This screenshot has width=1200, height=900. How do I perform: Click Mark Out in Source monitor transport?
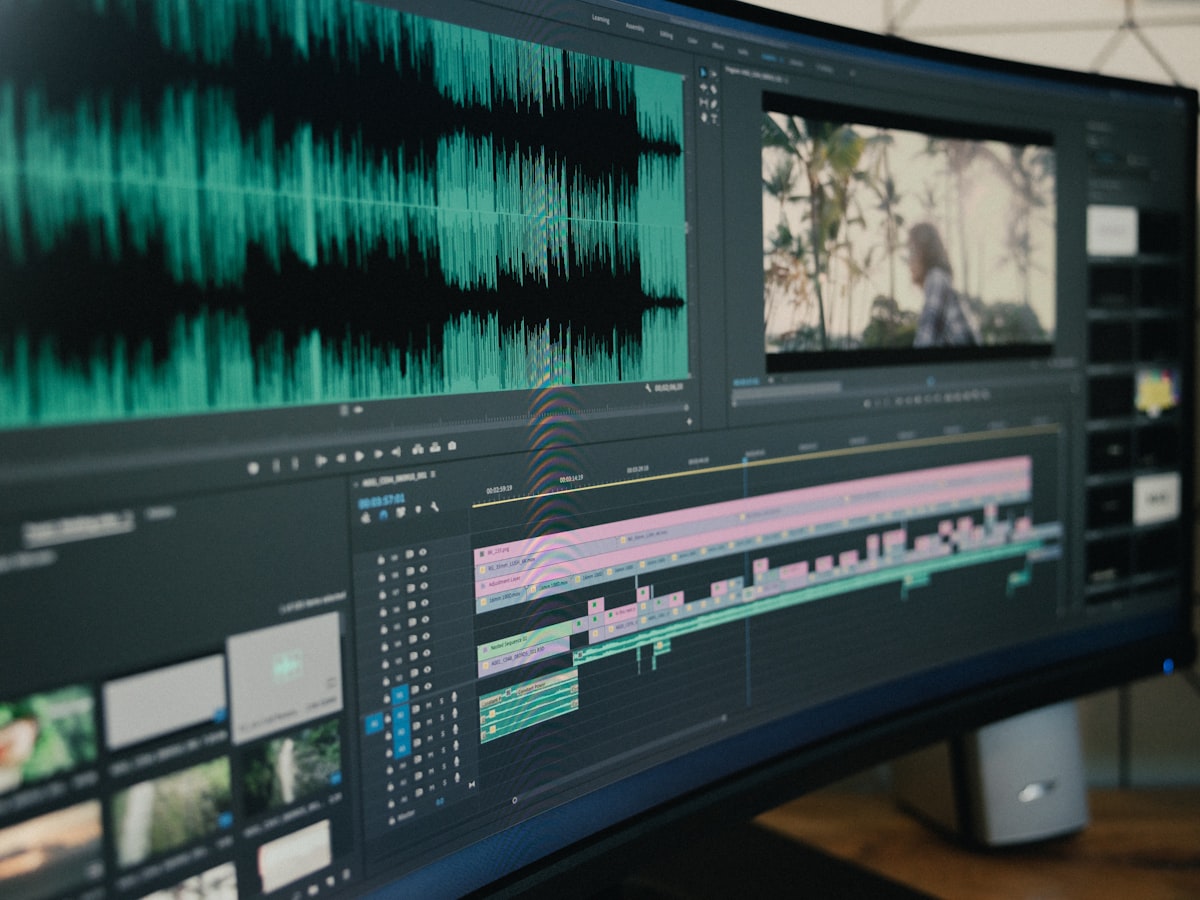tap(295, 463)
